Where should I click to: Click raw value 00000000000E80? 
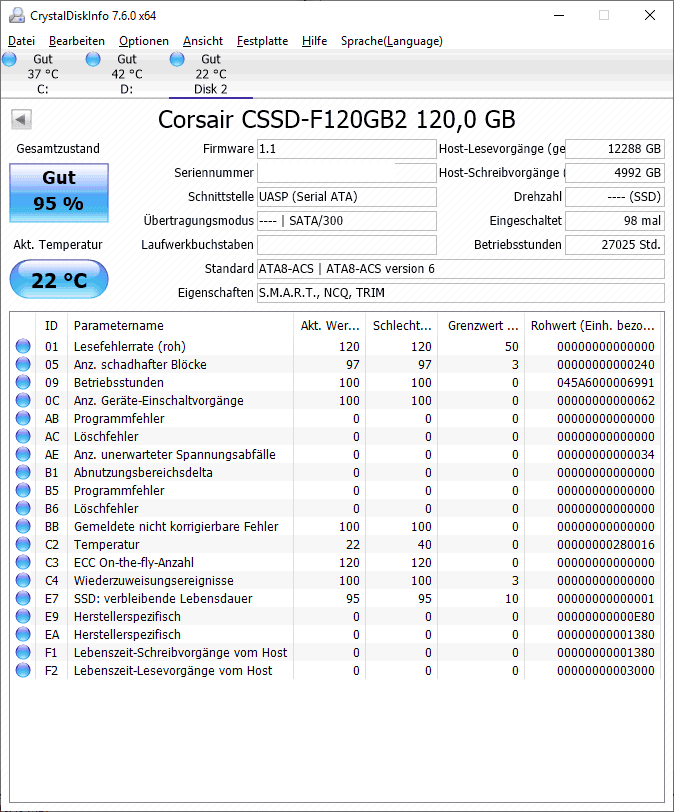(606, 617)
